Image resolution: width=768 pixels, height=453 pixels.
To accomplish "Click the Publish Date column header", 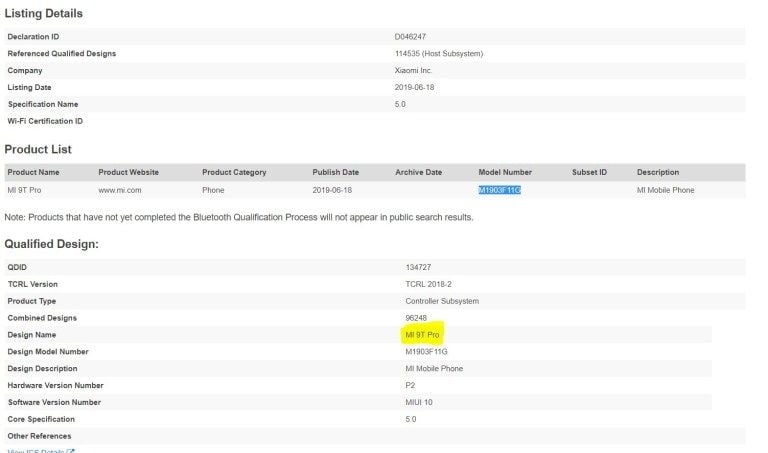I will 336,172.
